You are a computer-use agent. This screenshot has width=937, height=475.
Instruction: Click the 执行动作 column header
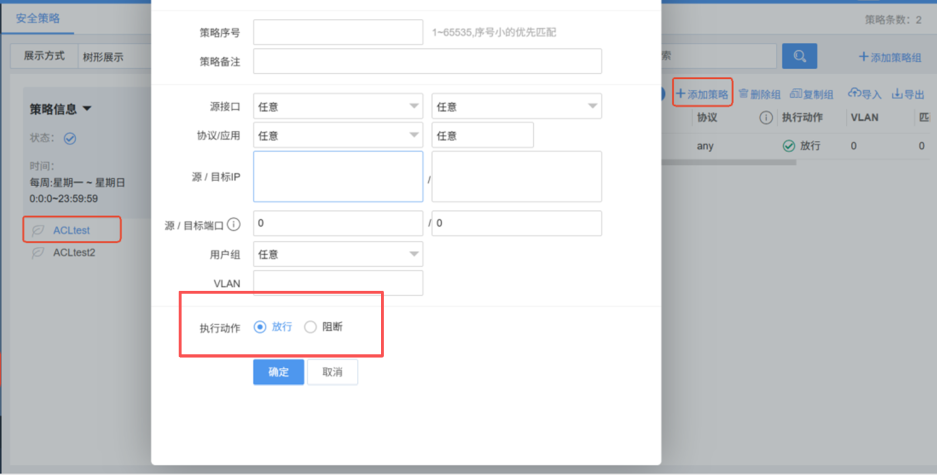803,118
